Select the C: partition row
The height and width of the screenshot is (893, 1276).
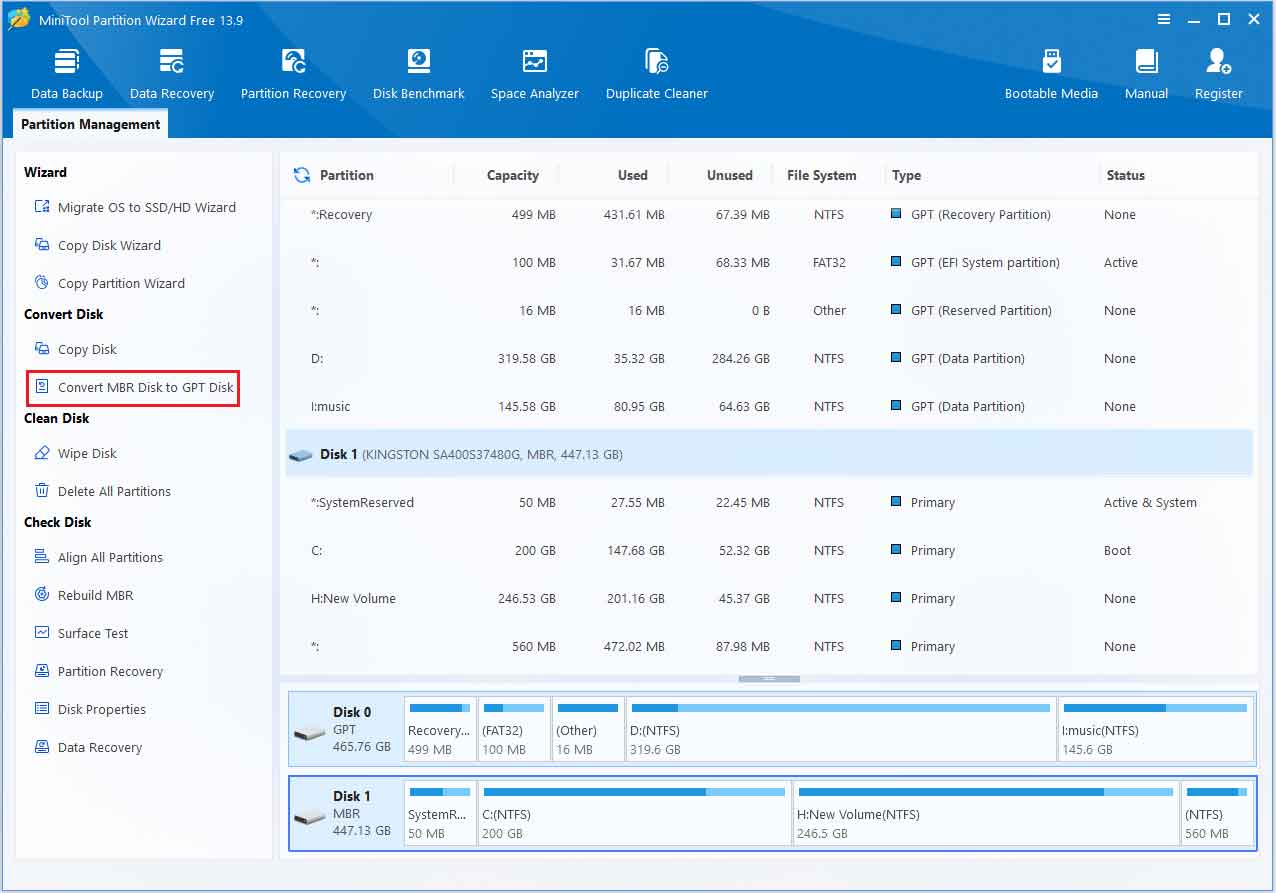pos(768,551)
